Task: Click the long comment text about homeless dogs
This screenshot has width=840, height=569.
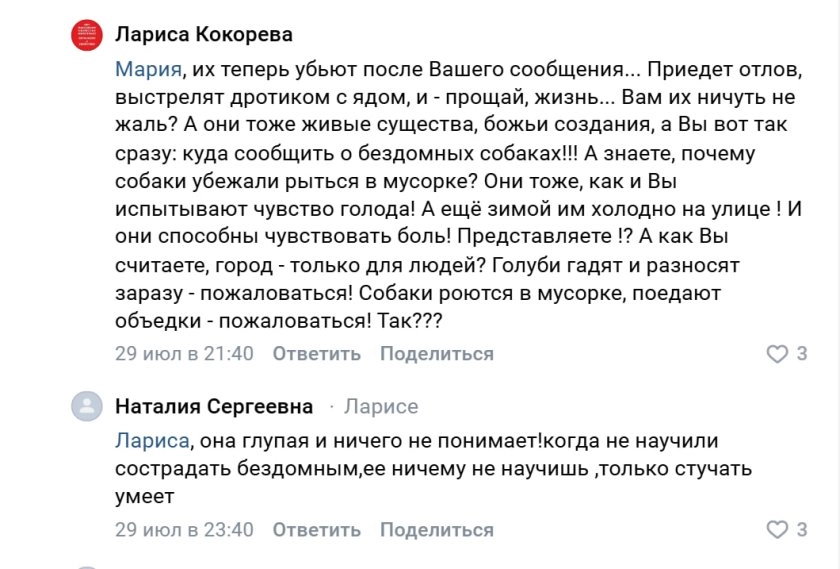Action: pyautogui.click(x=459, y=195)
